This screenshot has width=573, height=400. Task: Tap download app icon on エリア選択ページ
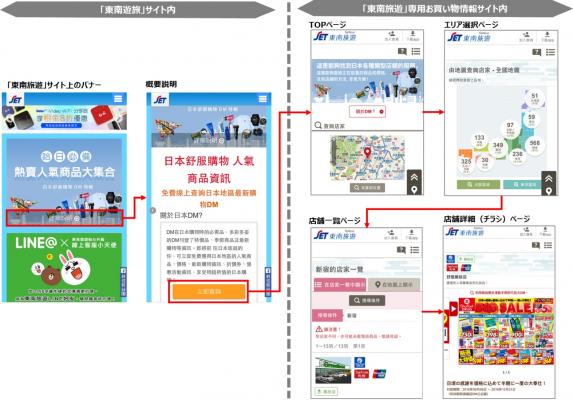coord(547,37)
